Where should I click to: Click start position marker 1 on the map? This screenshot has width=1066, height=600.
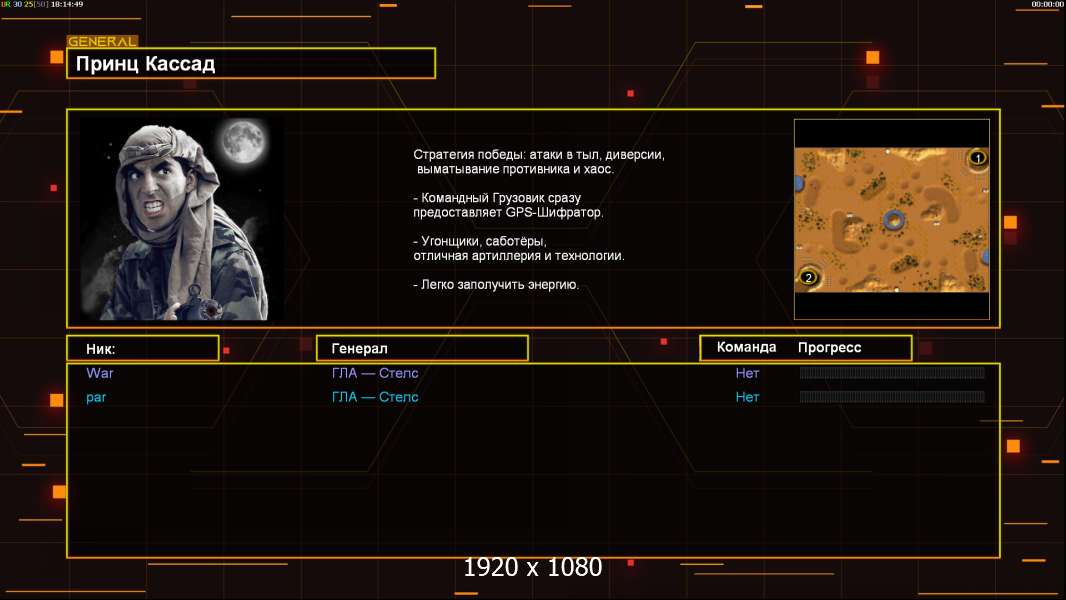pos(977,158)
